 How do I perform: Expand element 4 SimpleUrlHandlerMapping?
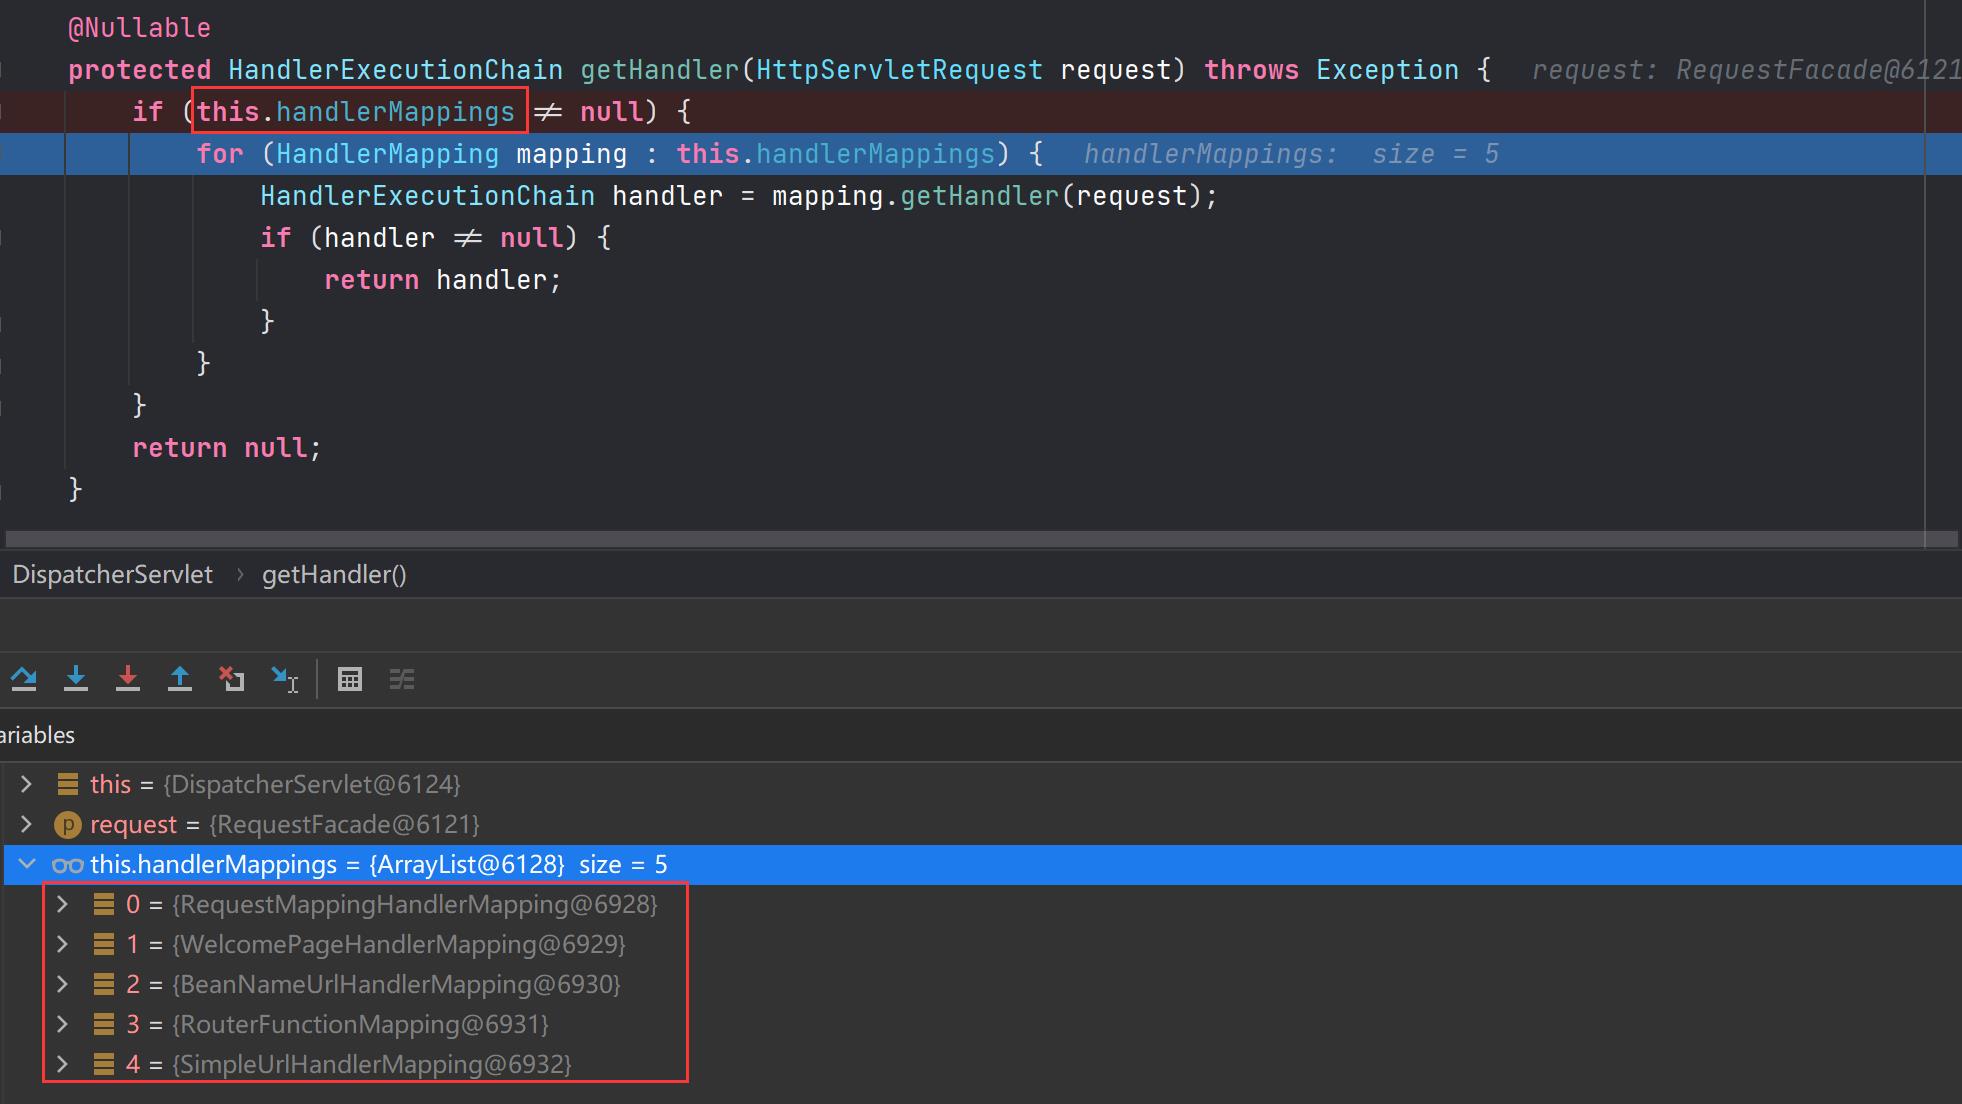point(63,1064)
